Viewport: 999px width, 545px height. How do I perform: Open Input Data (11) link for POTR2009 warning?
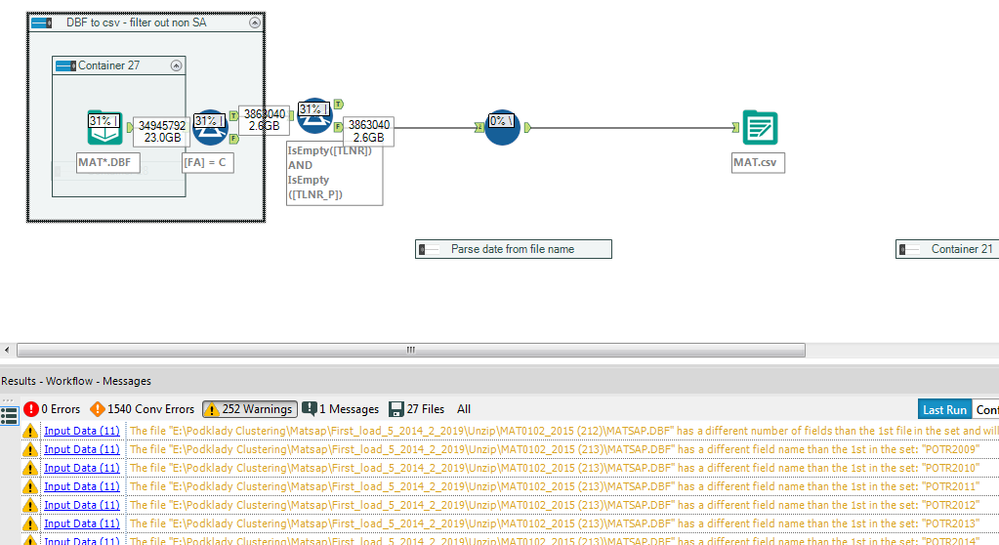[x=82, y=449]
